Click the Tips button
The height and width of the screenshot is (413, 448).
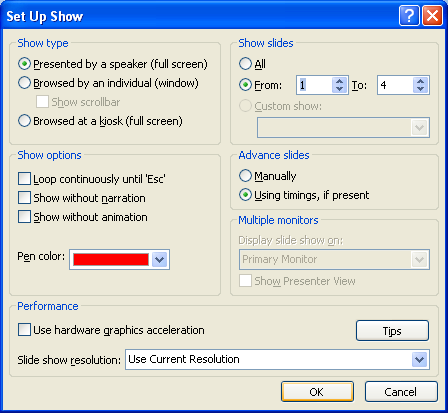pos(392,331)
